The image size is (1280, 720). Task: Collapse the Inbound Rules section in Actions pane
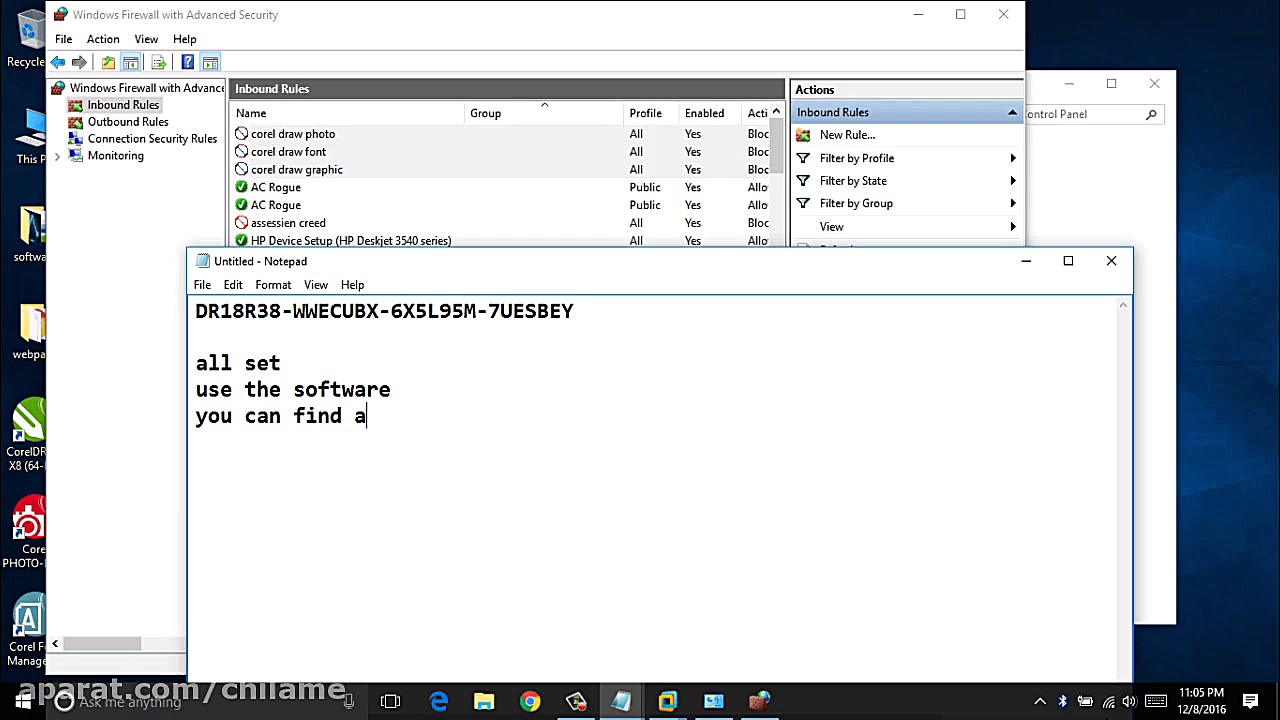[x=1012, y=112]
